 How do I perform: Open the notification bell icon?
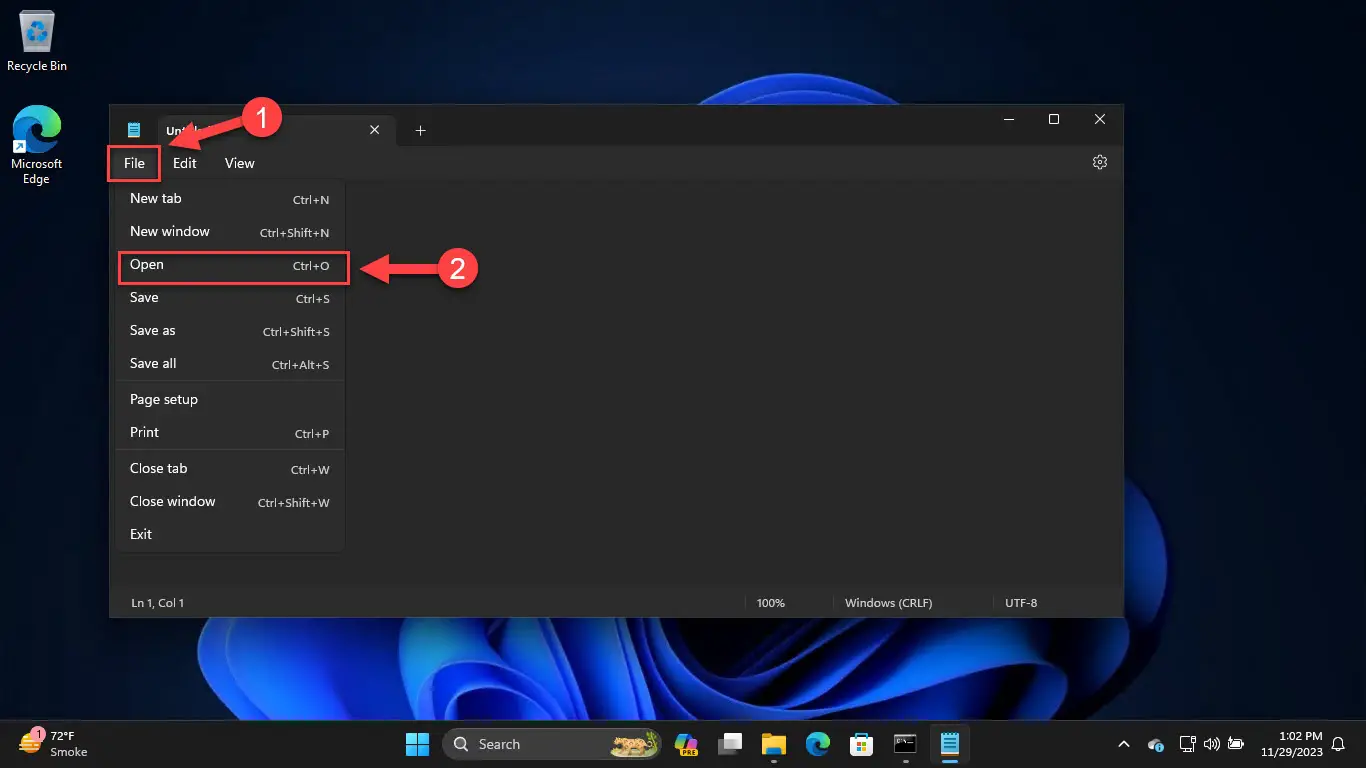tap(1336, 744)
